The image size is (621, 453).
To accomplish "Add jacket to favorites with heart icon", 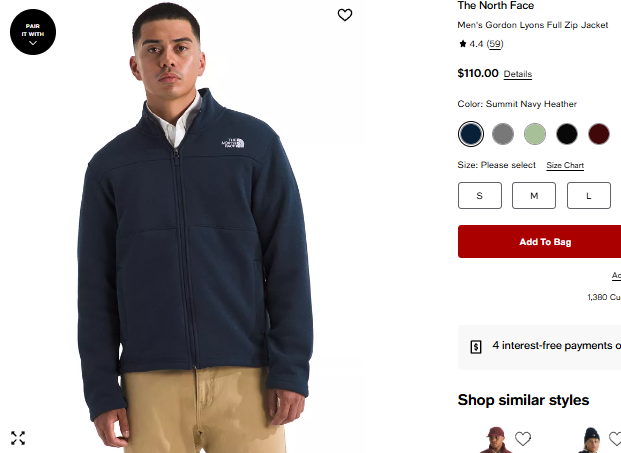I will coord(345,15).
